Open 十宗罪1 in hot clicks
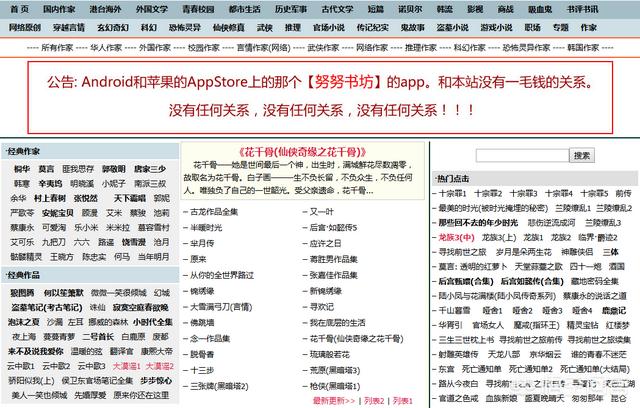Screen dimensions: 640x408 [453, 193]
